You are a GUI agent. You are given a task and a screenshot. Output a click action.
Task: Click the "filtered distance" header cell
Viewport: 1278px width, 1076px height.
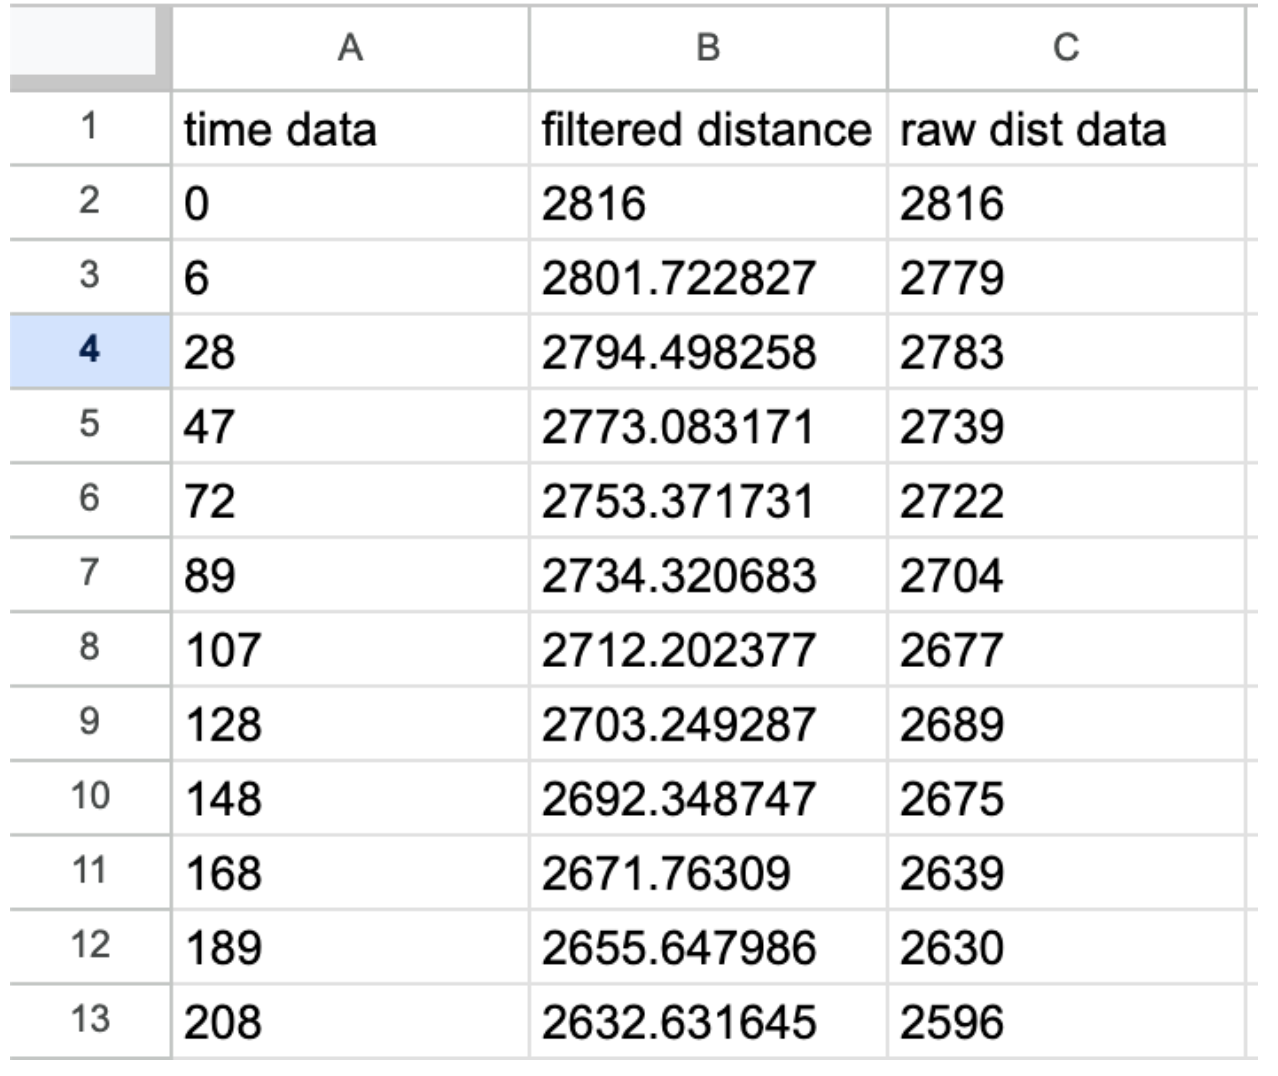click(x=706, y=130)
